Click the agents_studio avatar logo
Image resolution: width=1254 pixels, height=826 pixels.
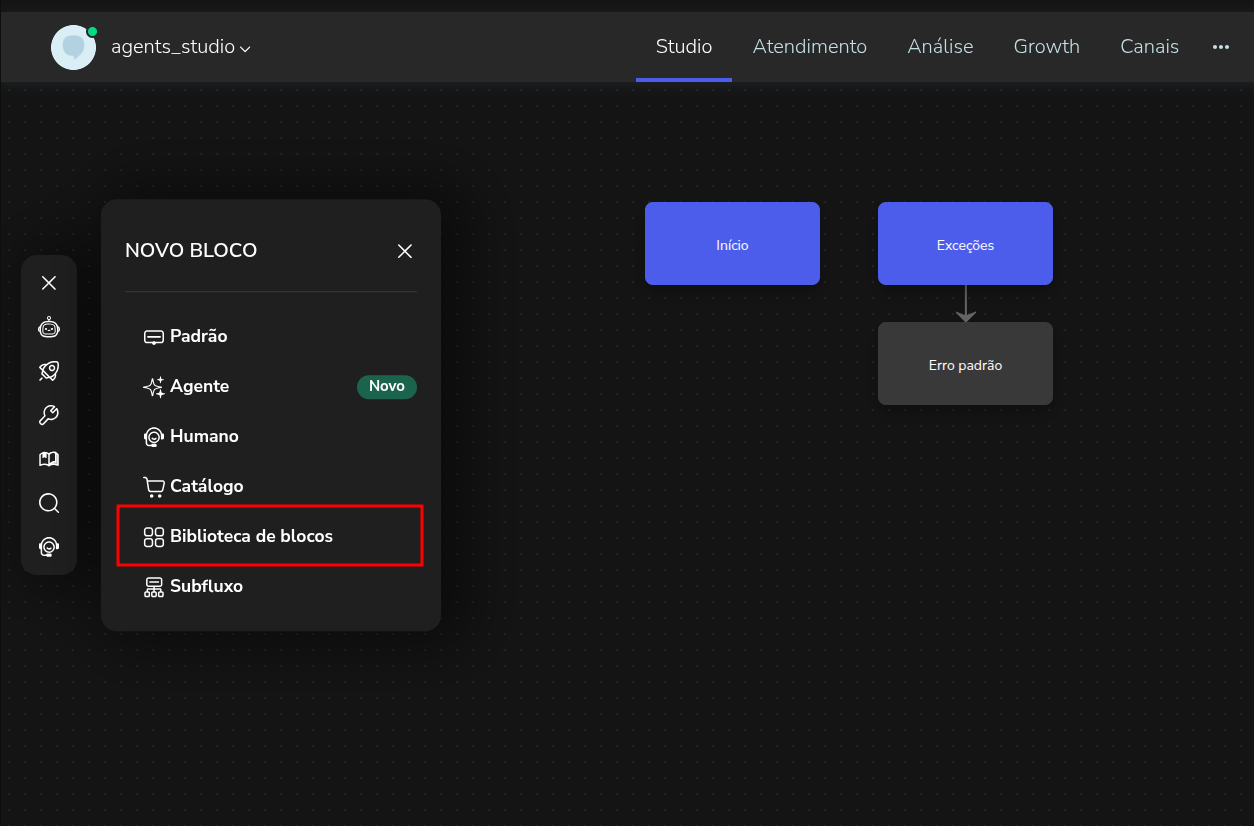(73, 47)
